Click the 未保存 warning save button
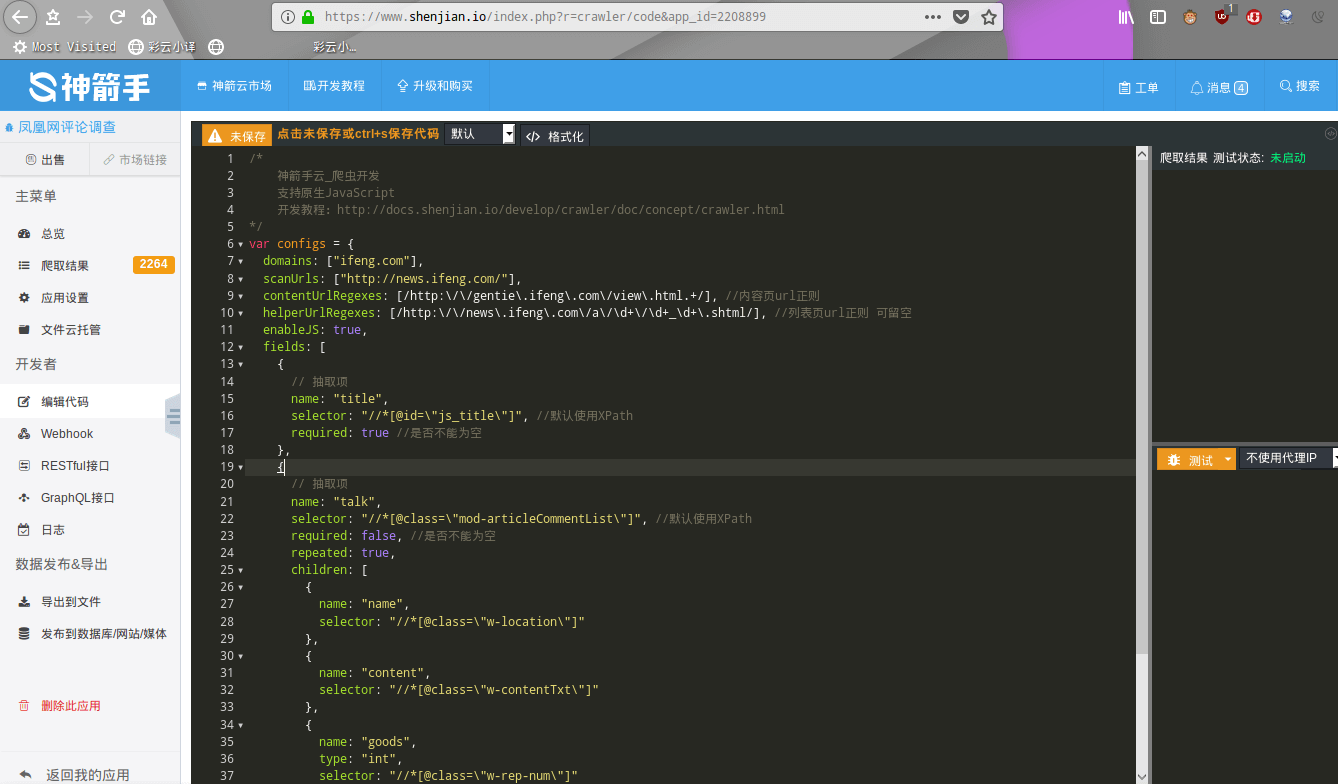 tap(237, 136)
